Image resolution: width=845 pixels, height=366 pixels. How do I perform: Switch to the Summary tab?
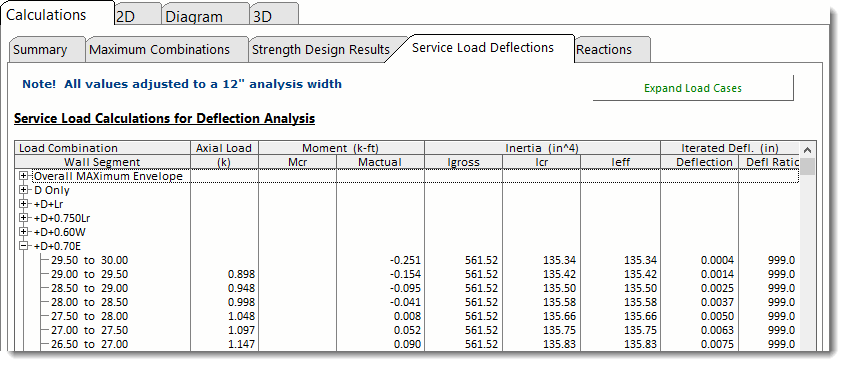coord(46,50)
